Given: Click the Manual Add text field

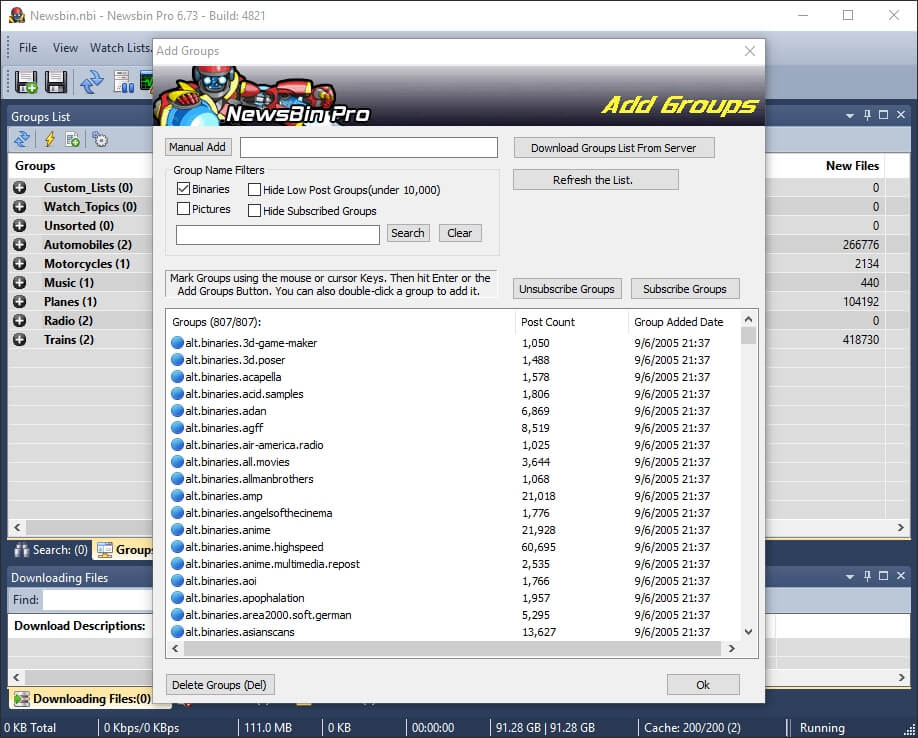Looking at the screenshot, I should pos(369,147).
